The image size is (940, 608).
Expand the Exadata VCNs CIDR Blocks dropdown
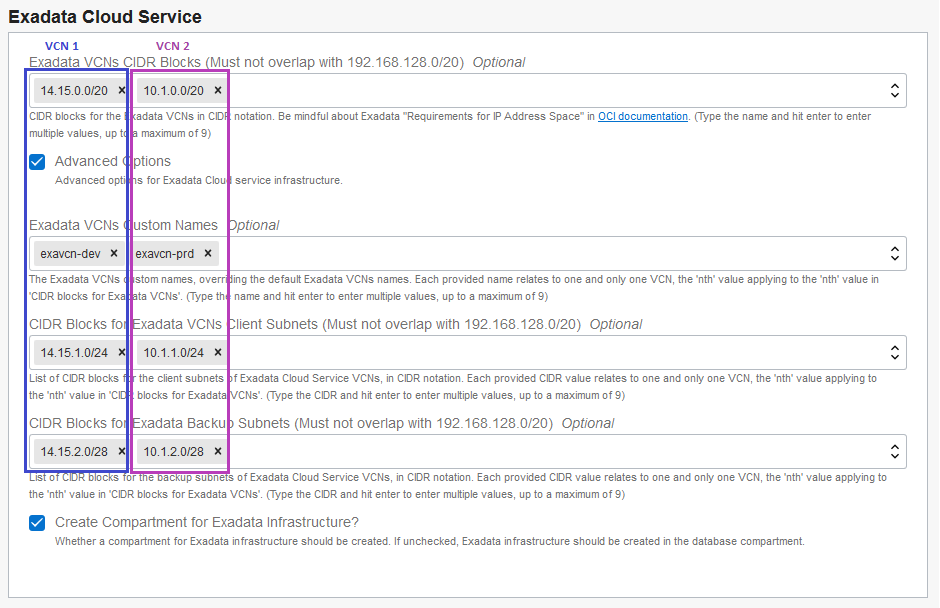point(894,90)
